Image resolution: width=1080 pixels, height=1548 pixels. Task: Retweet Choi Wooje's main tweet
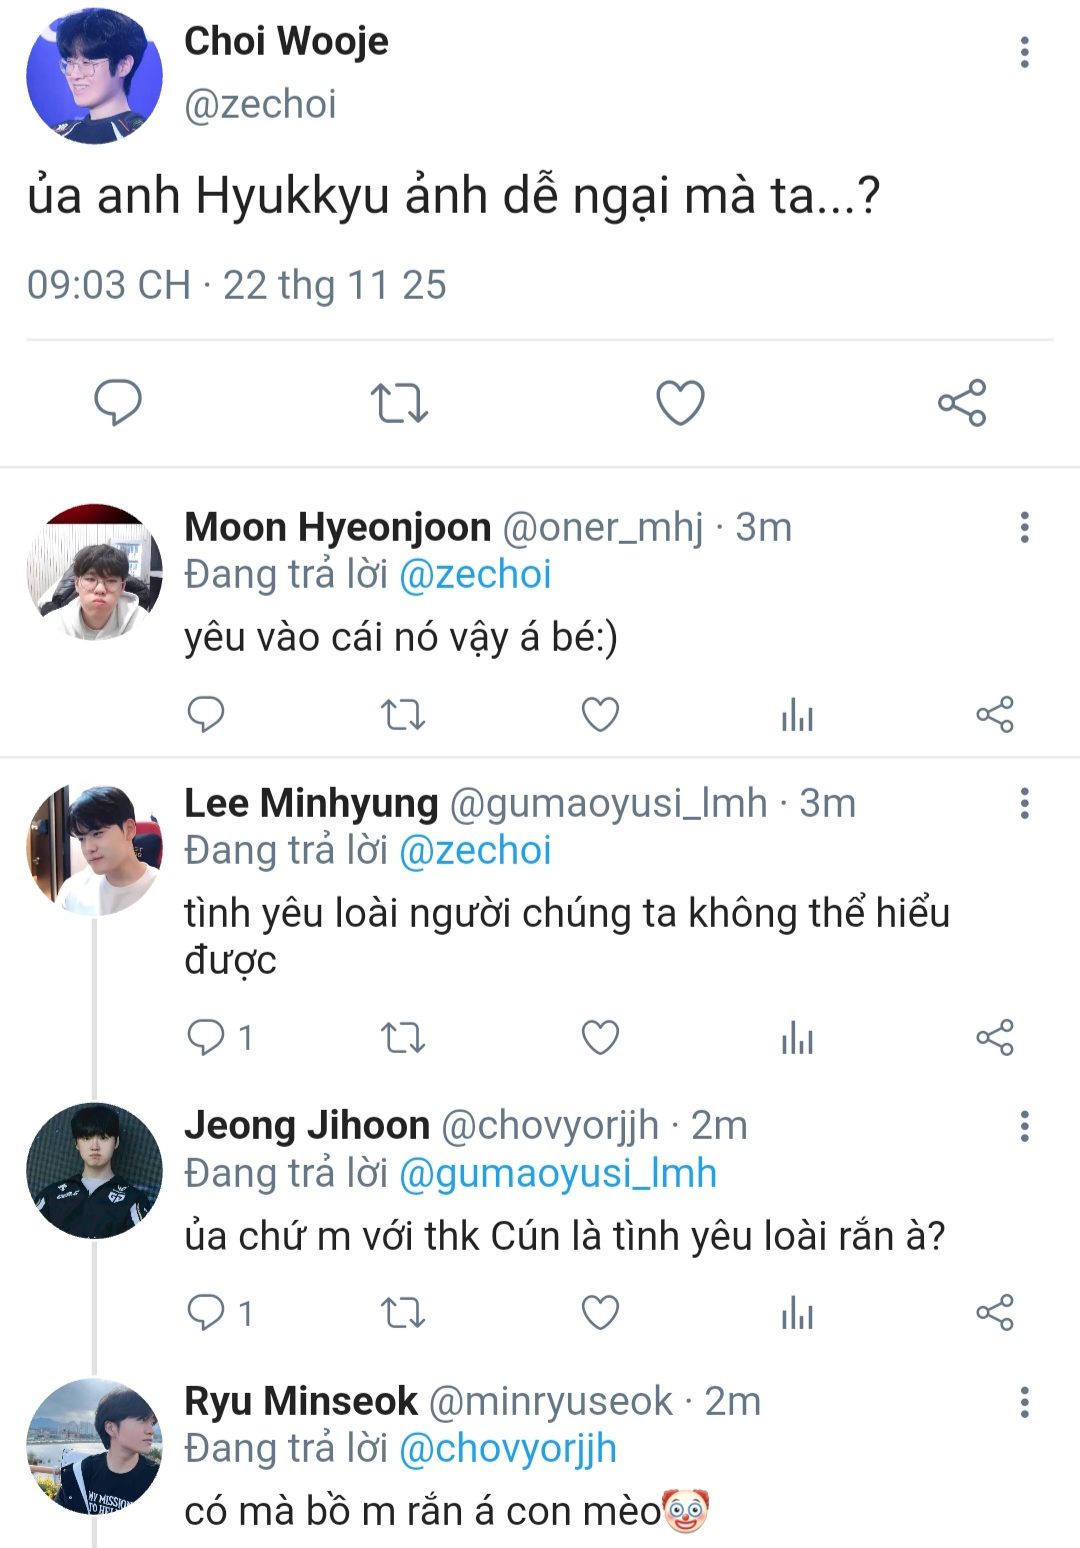pos(399,403)
